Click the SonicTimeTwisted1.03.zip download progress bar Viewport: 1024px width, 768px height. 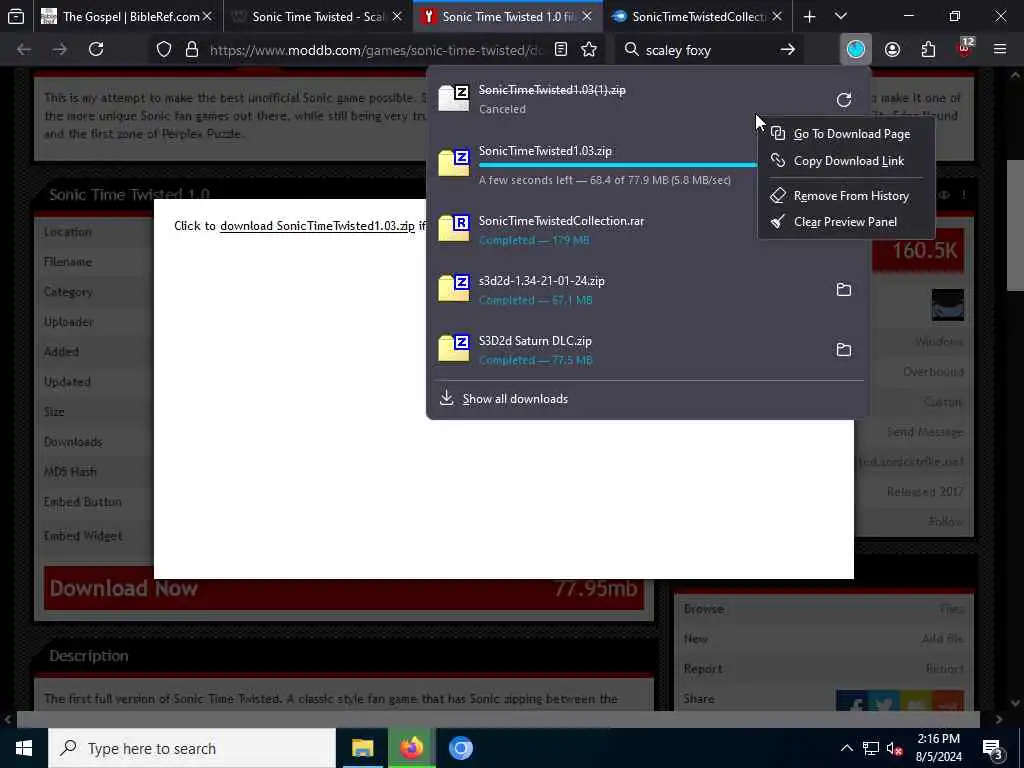click(x=618, y=165)
